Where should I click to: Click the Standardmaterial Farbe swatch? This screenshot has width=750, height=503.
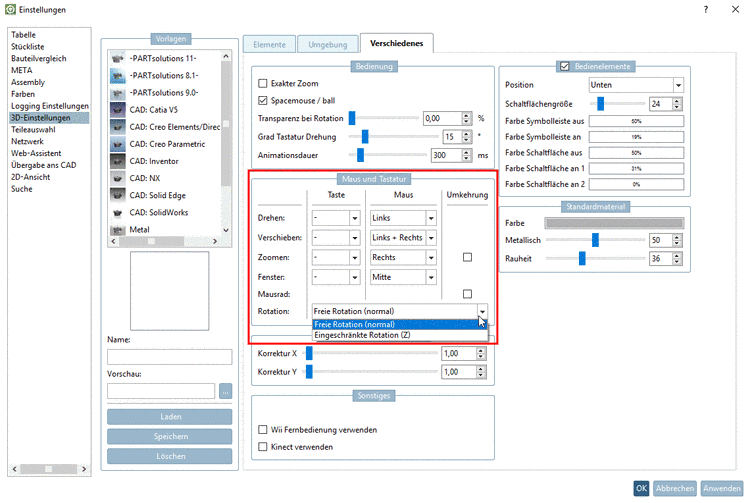[x=614, y=223]
